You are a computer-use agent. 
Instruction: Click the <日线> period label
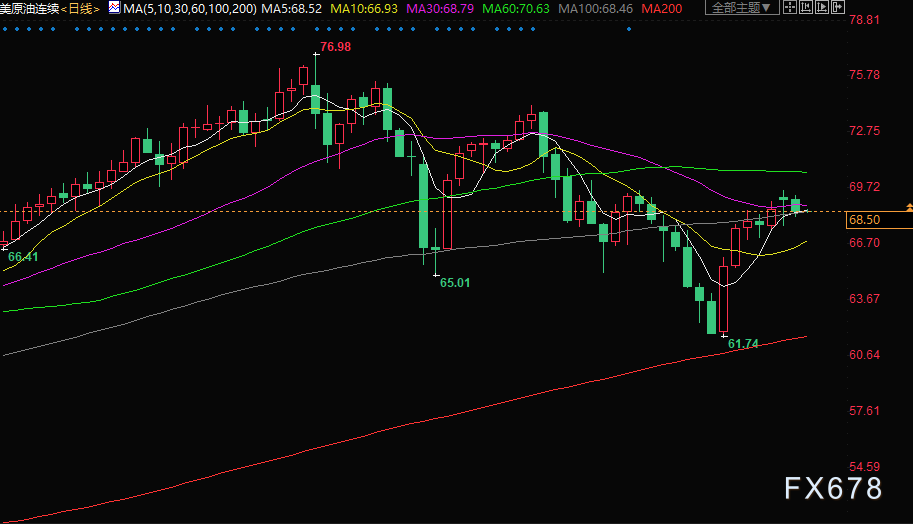[80, 9]
